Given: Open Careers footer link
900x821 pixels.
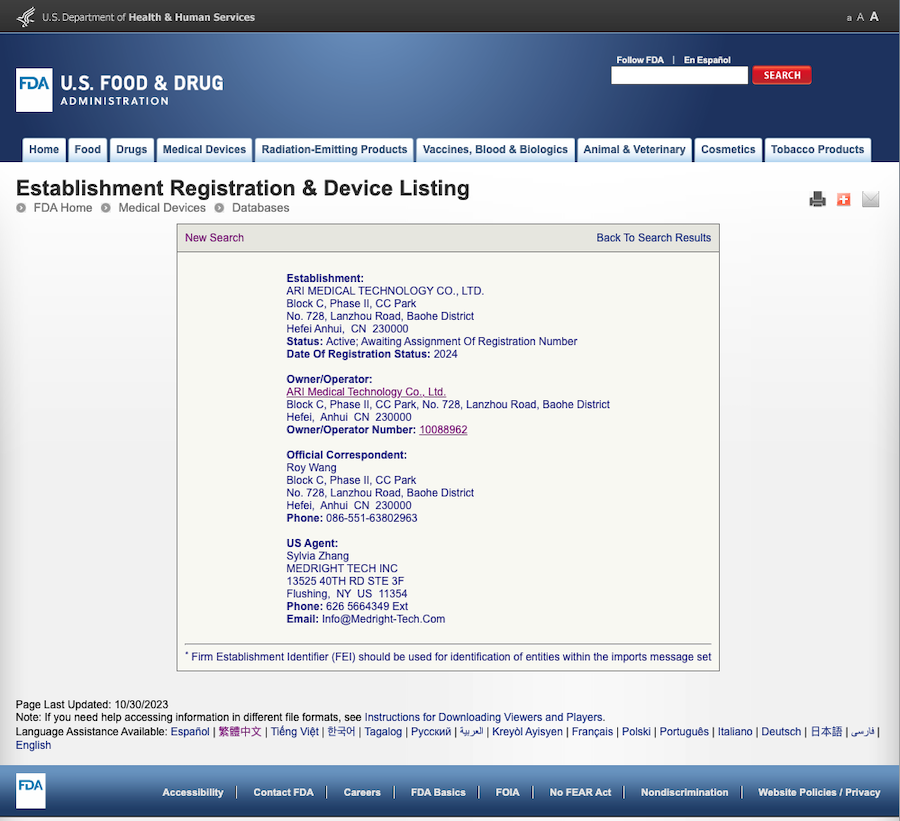Looking at the screenshot, I should tap(362, 792).
